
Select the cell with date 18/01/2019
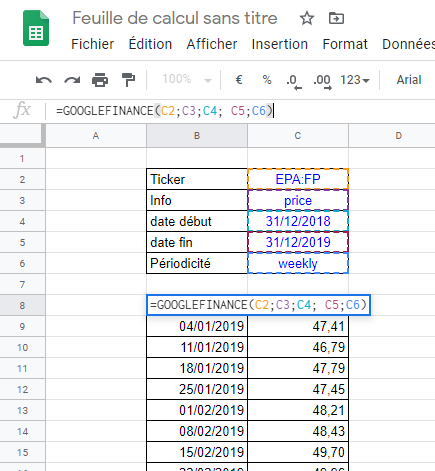[x=197, y=368]
